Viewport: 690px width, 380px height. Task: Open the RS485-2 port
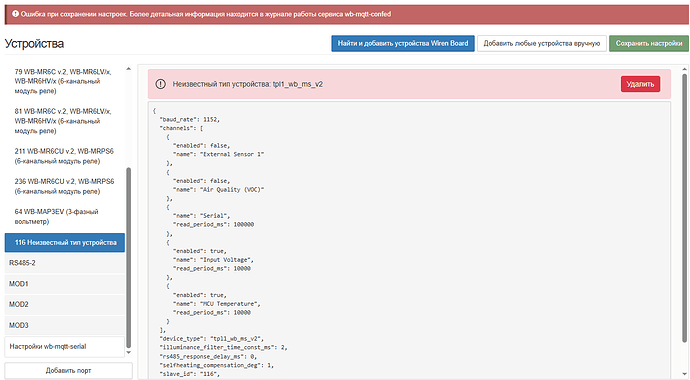(x=65, y=263)
